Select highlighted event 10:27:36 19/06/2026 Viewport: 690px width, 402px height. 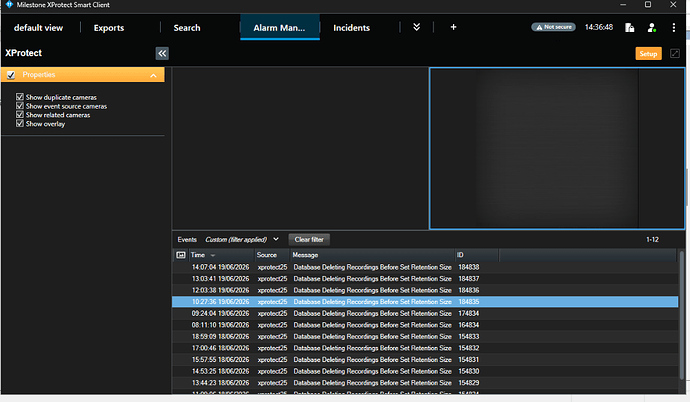[x=425, y=302]
